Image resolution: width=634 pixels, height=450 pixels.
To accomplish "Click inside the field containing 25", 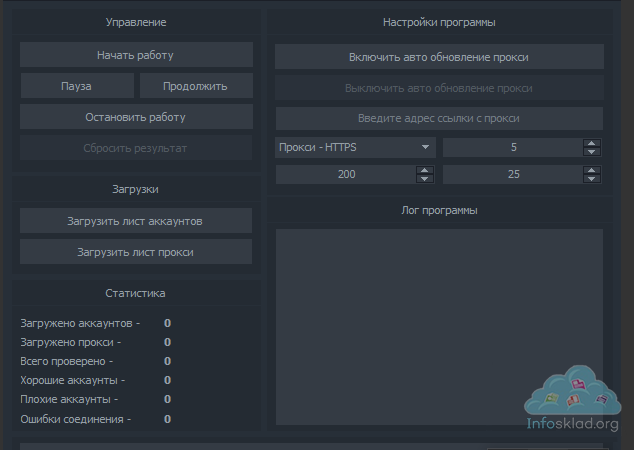I will tap(512, 175).
